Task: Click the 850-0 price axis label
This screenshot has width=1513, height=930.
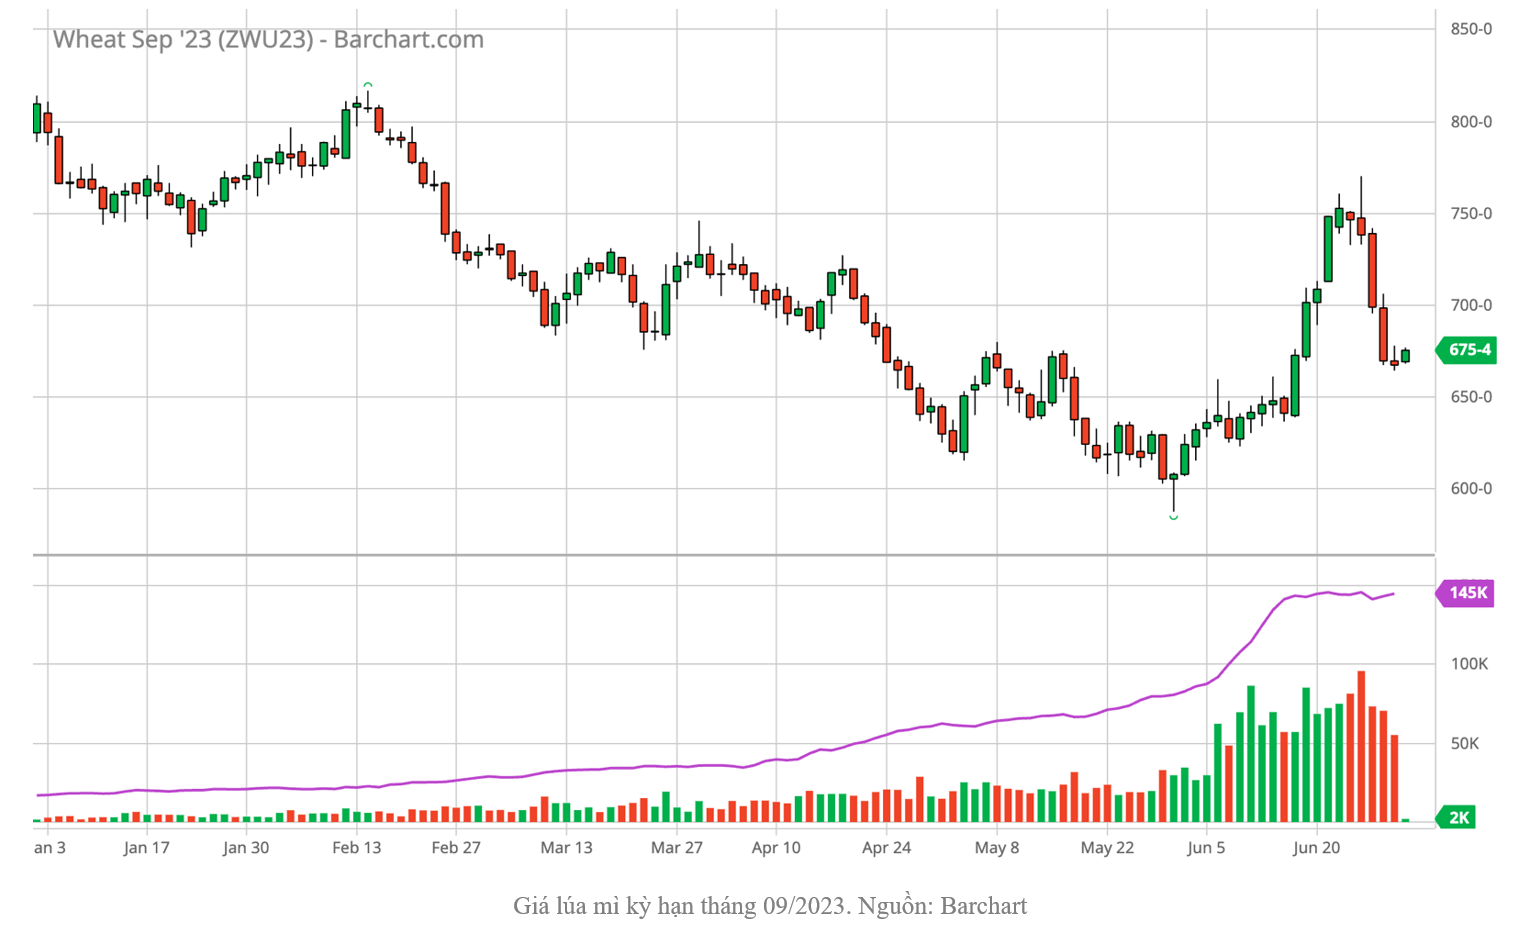Action: tap(1471, 29)
